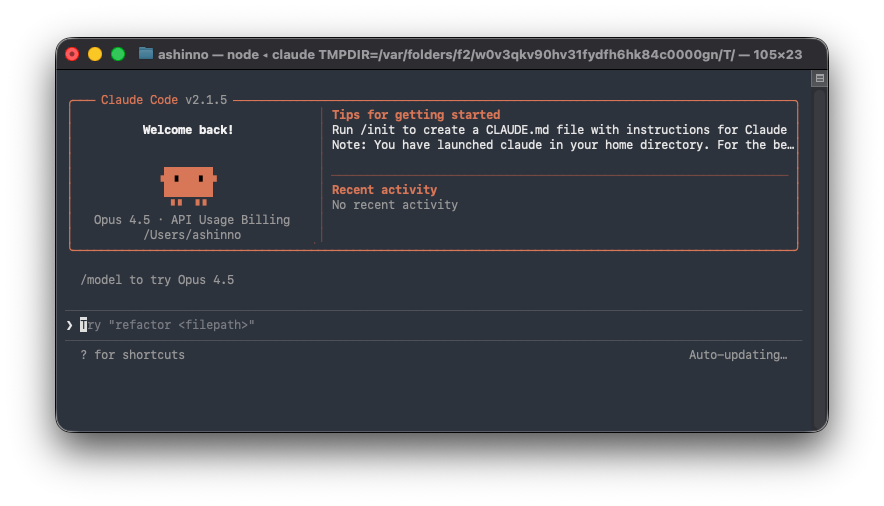
Task: Minimize the terminal using yellow button
Action: pos(95,54)
